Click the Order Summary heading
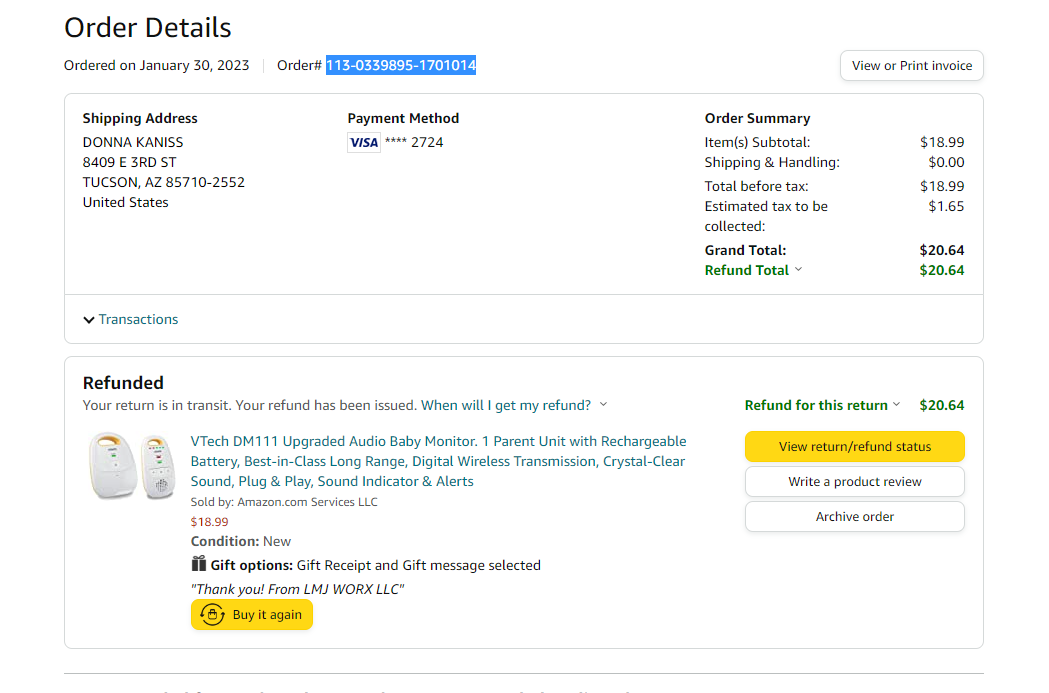Image resolution: width=1049 pixels, height=693 pixels. click(757, 118)
